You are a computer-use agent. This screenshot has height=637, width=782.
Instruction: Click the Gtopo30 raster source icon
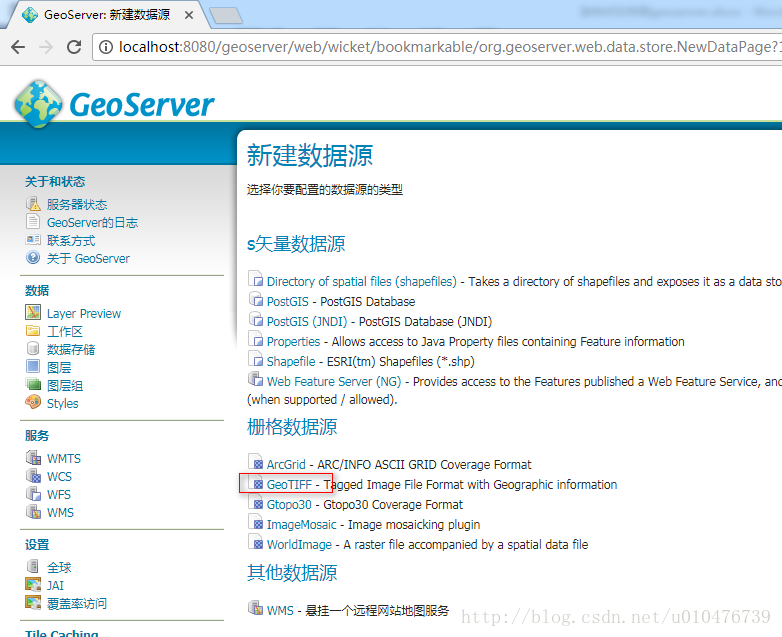[255, 502]
